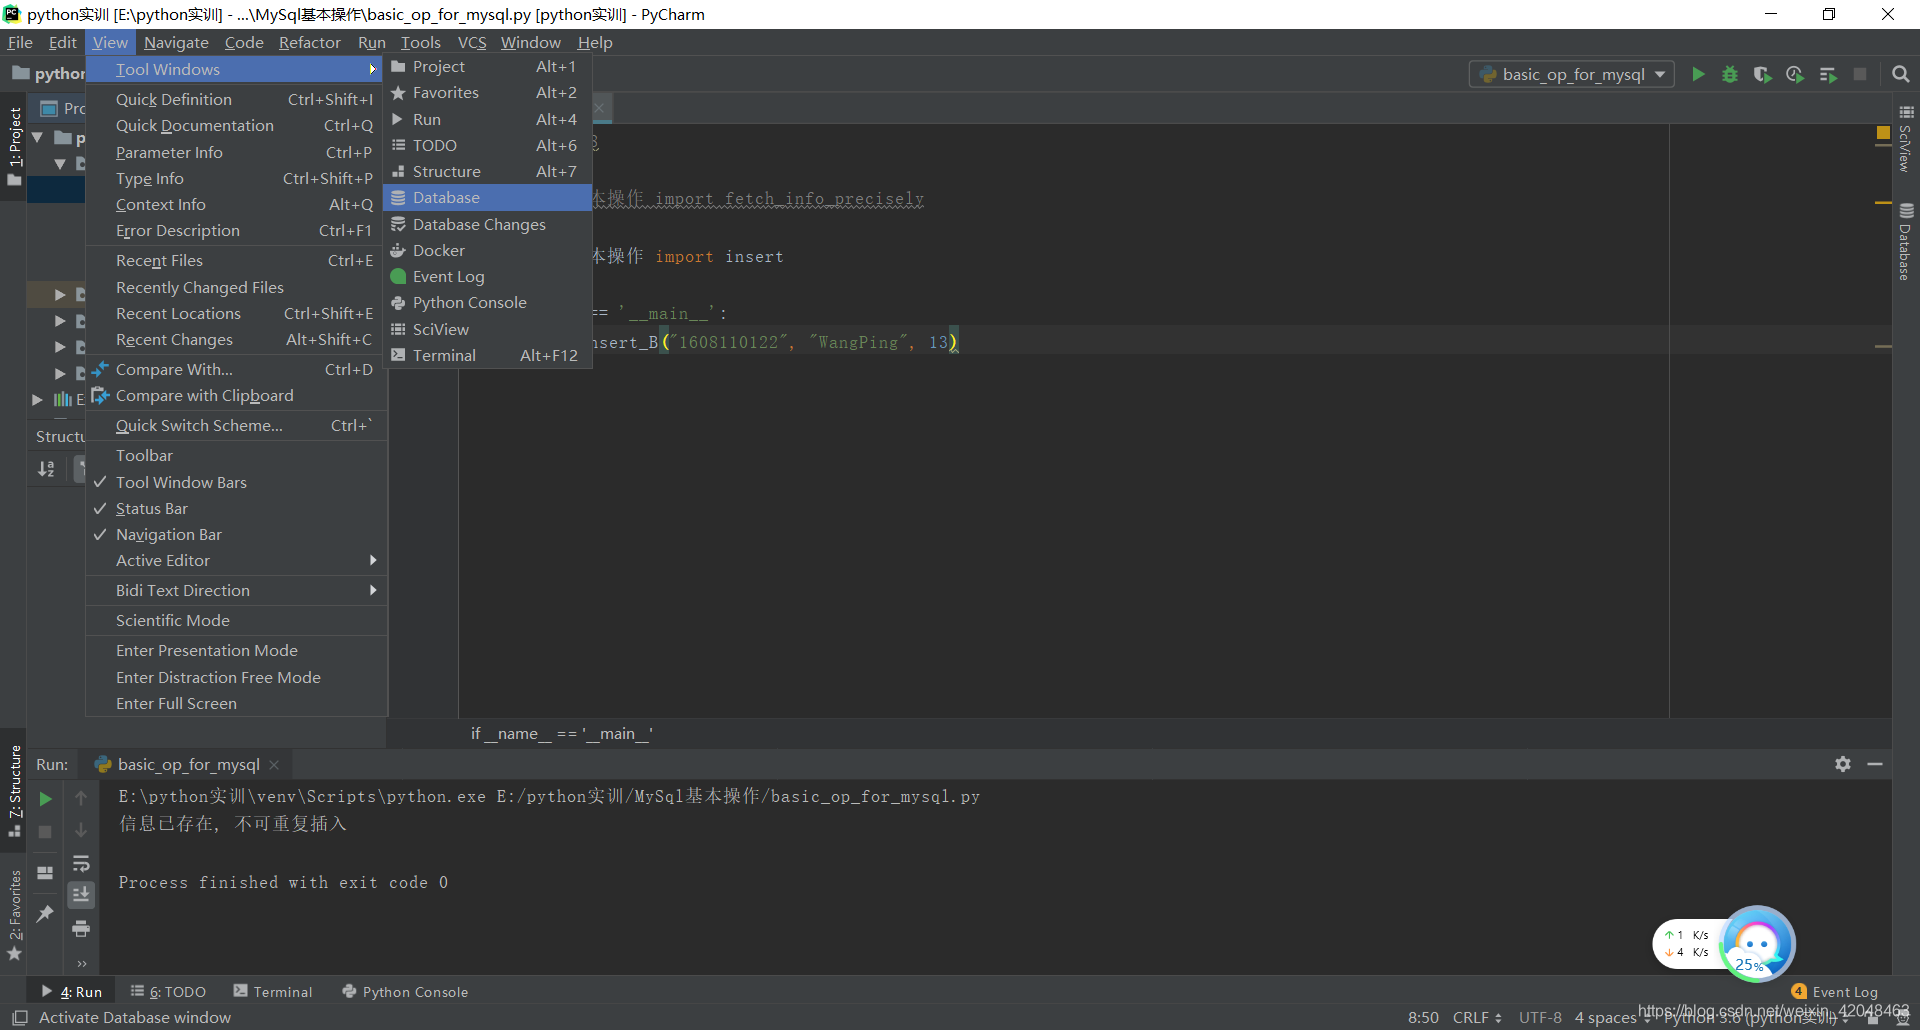1920x1030 pixels.
Task: Click the Search Everywhere magnifier icon
Action: click(x=1901, y=74)
